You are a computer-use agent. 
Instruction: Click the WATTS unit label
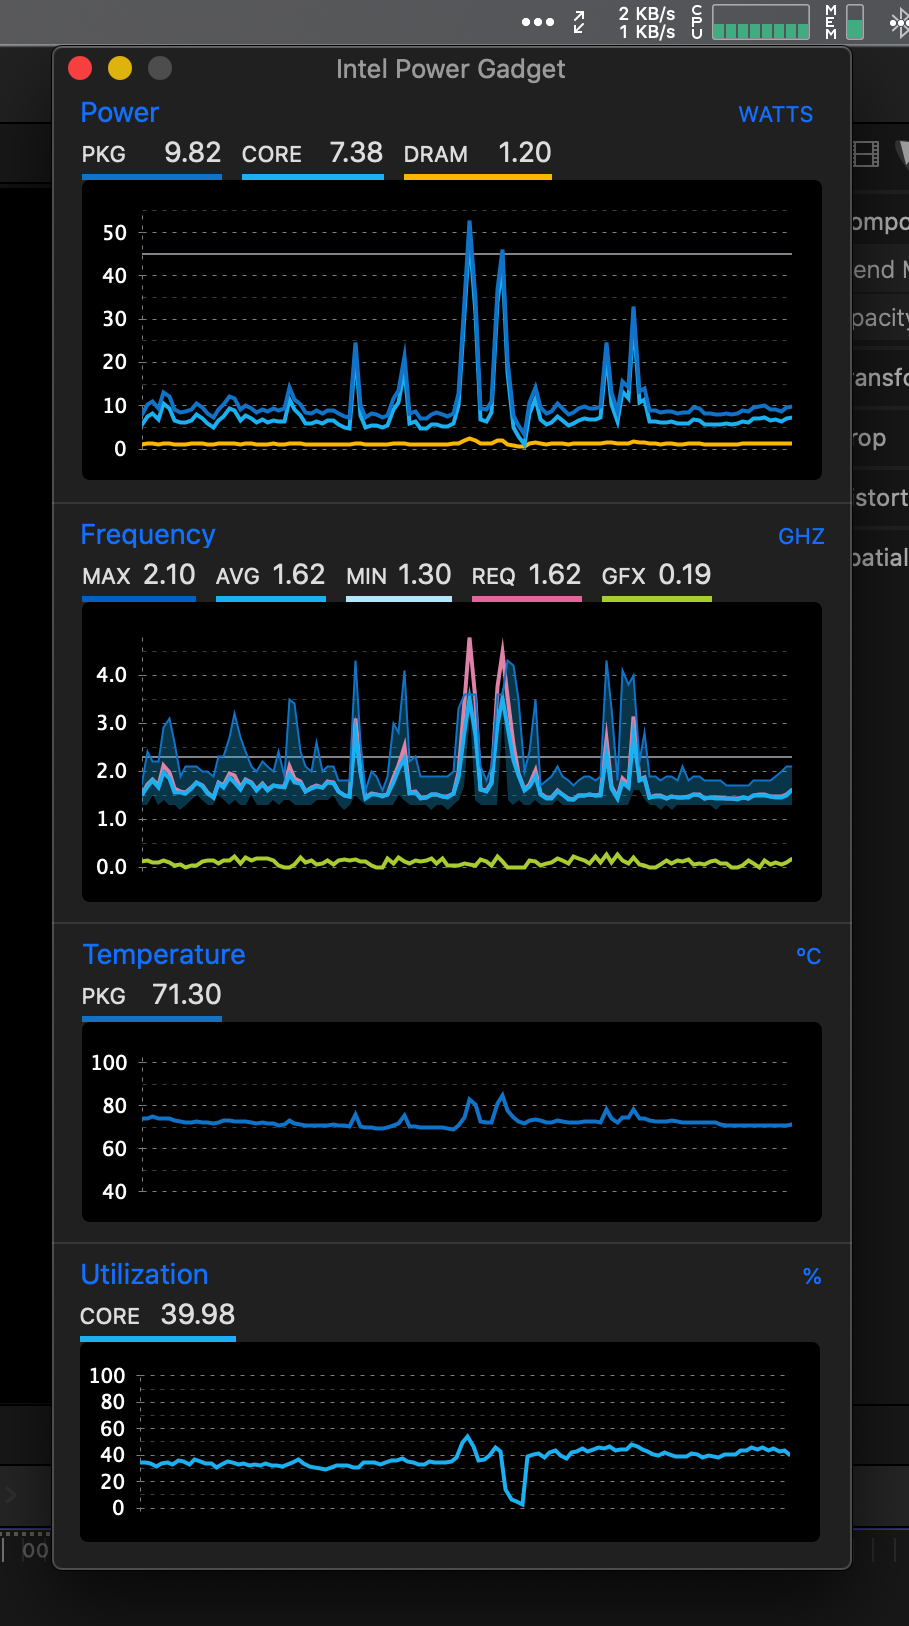point(776,114)
